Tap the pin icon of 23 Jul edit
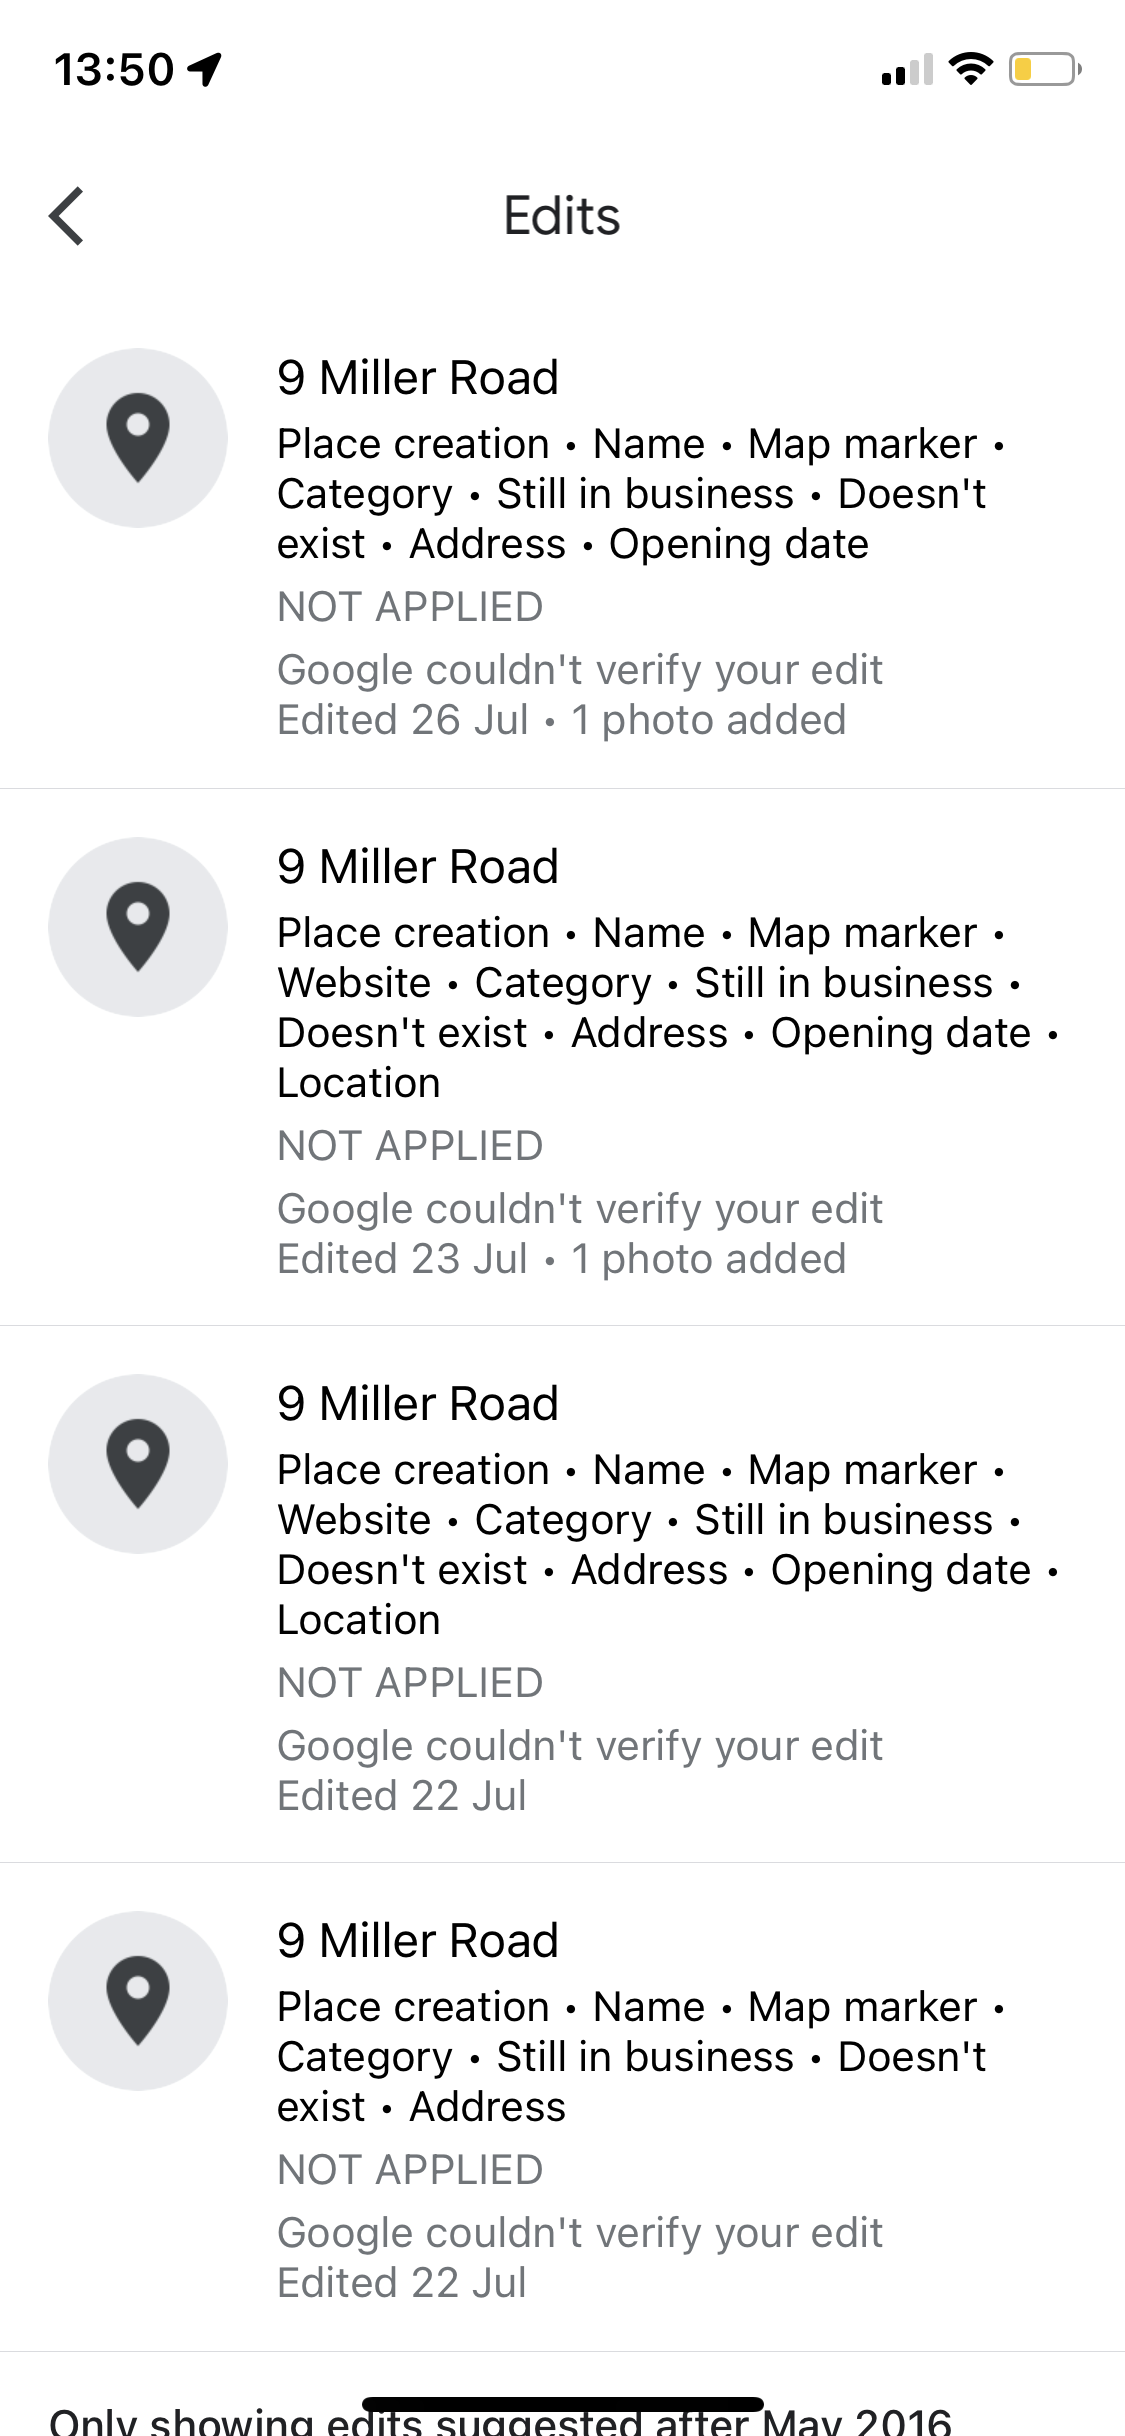Image resolution: width=1125 pixels, height=2436 pixels. click(138, 927)
